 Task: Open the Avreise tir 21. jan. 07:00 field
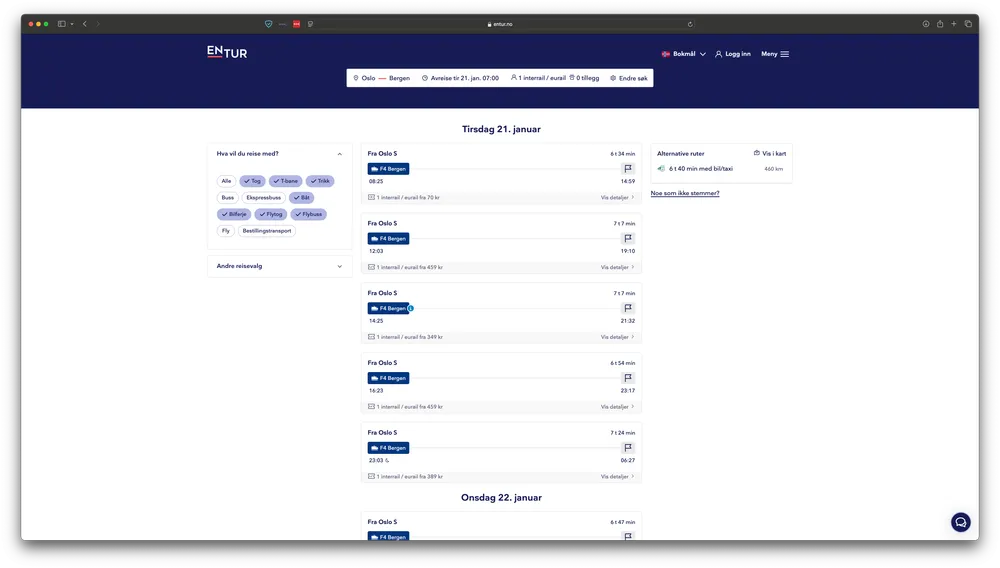pos(460,78)
